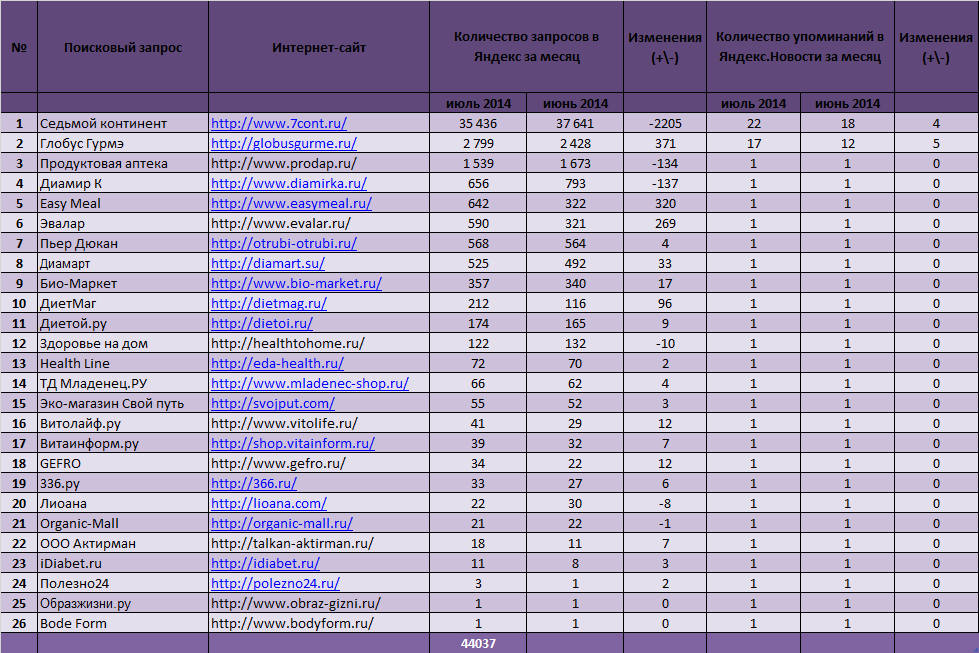Follow the http://www.diamirka.ru/ hyperlink
The image size is (979, 653).
(288, 184)
